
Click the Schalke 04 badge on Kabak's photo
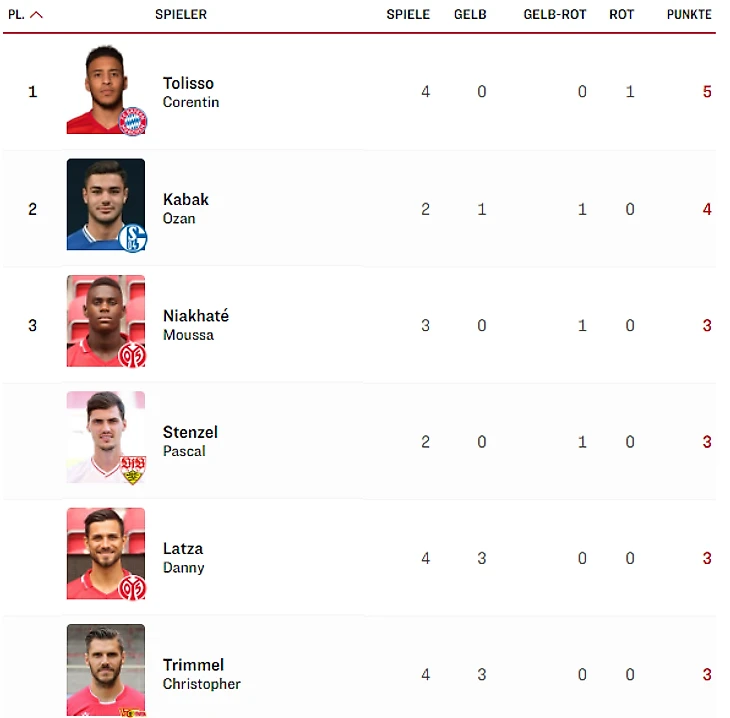click(133, 238)
